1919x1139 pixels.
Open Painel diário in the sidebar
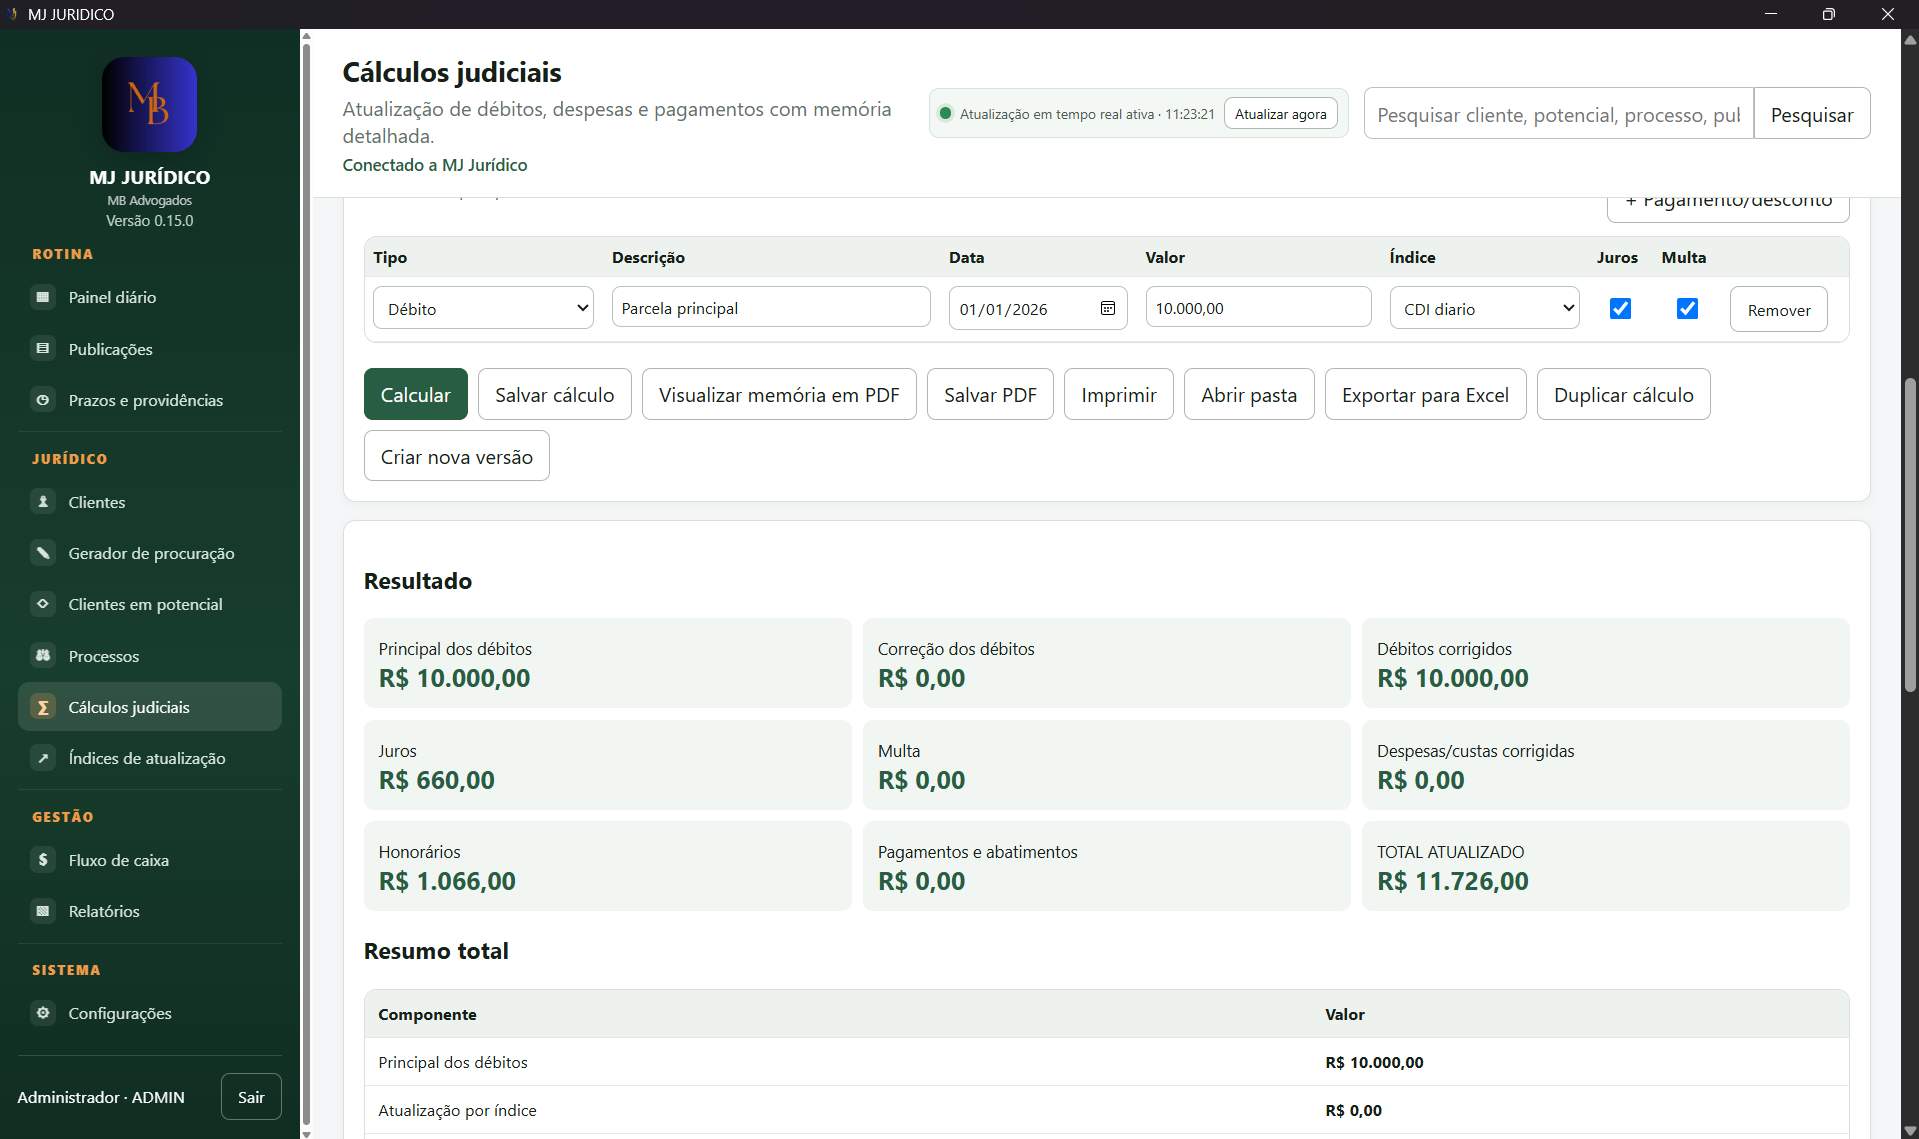tap(150, 297)
